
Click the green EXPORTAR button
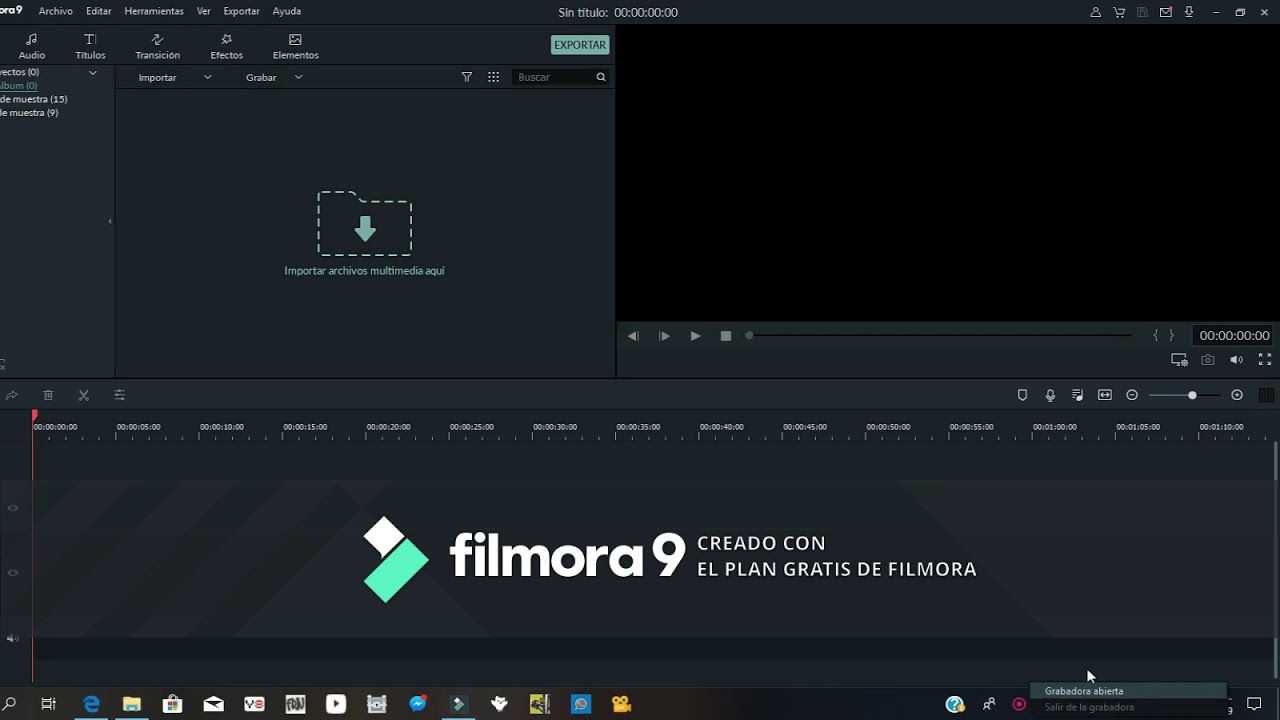click(x=580, y=45)
